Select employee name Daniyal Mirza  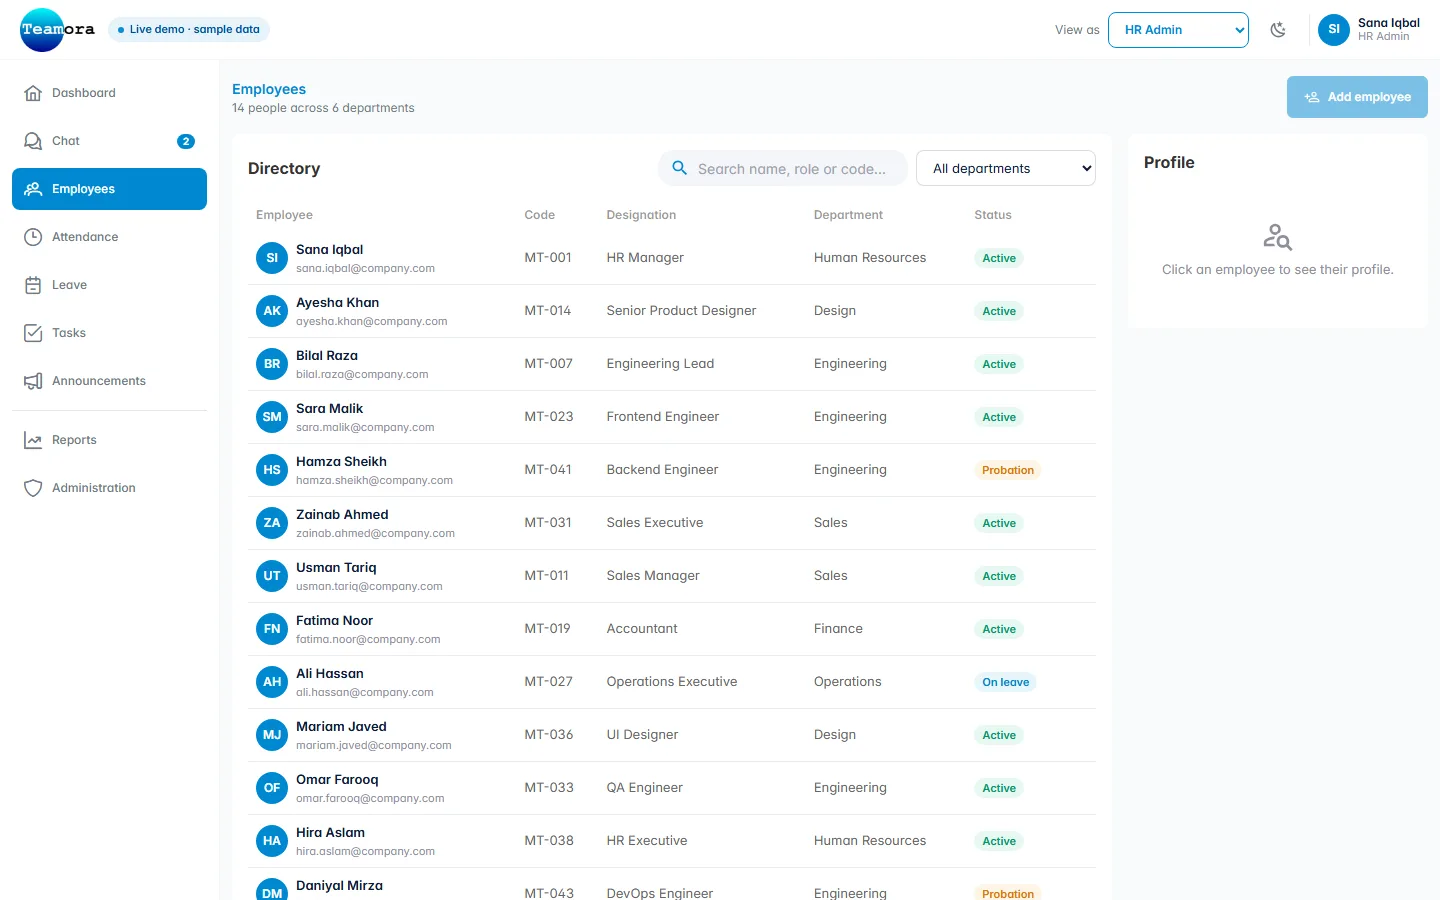[339, 886]
